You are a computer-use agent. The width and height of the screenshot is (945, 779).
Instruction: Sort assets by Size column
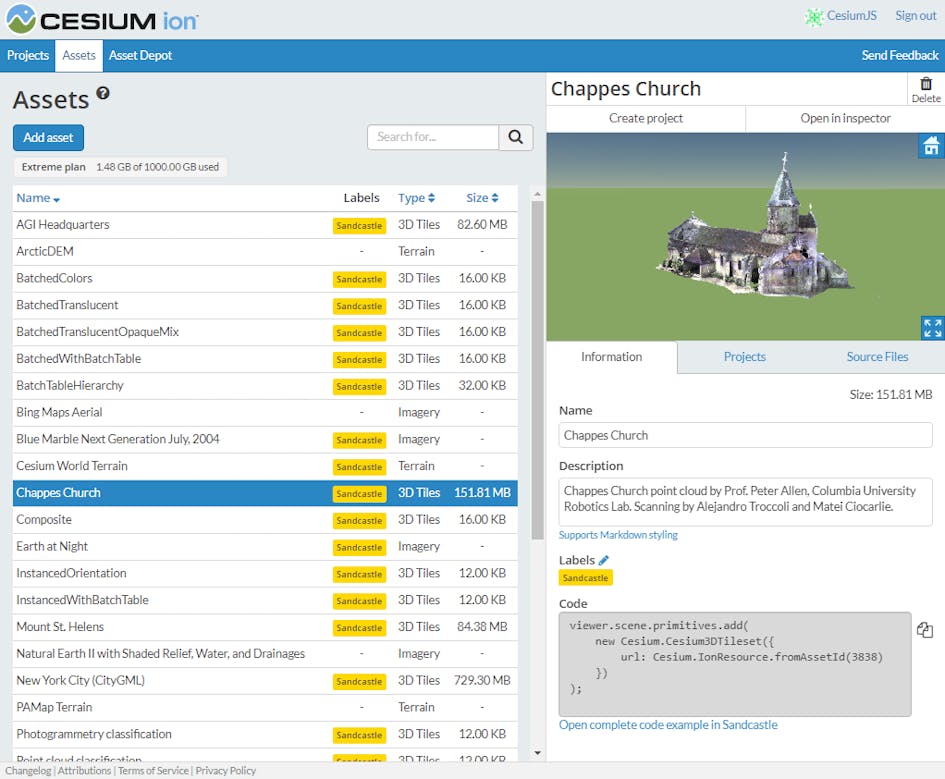[493, 198]
